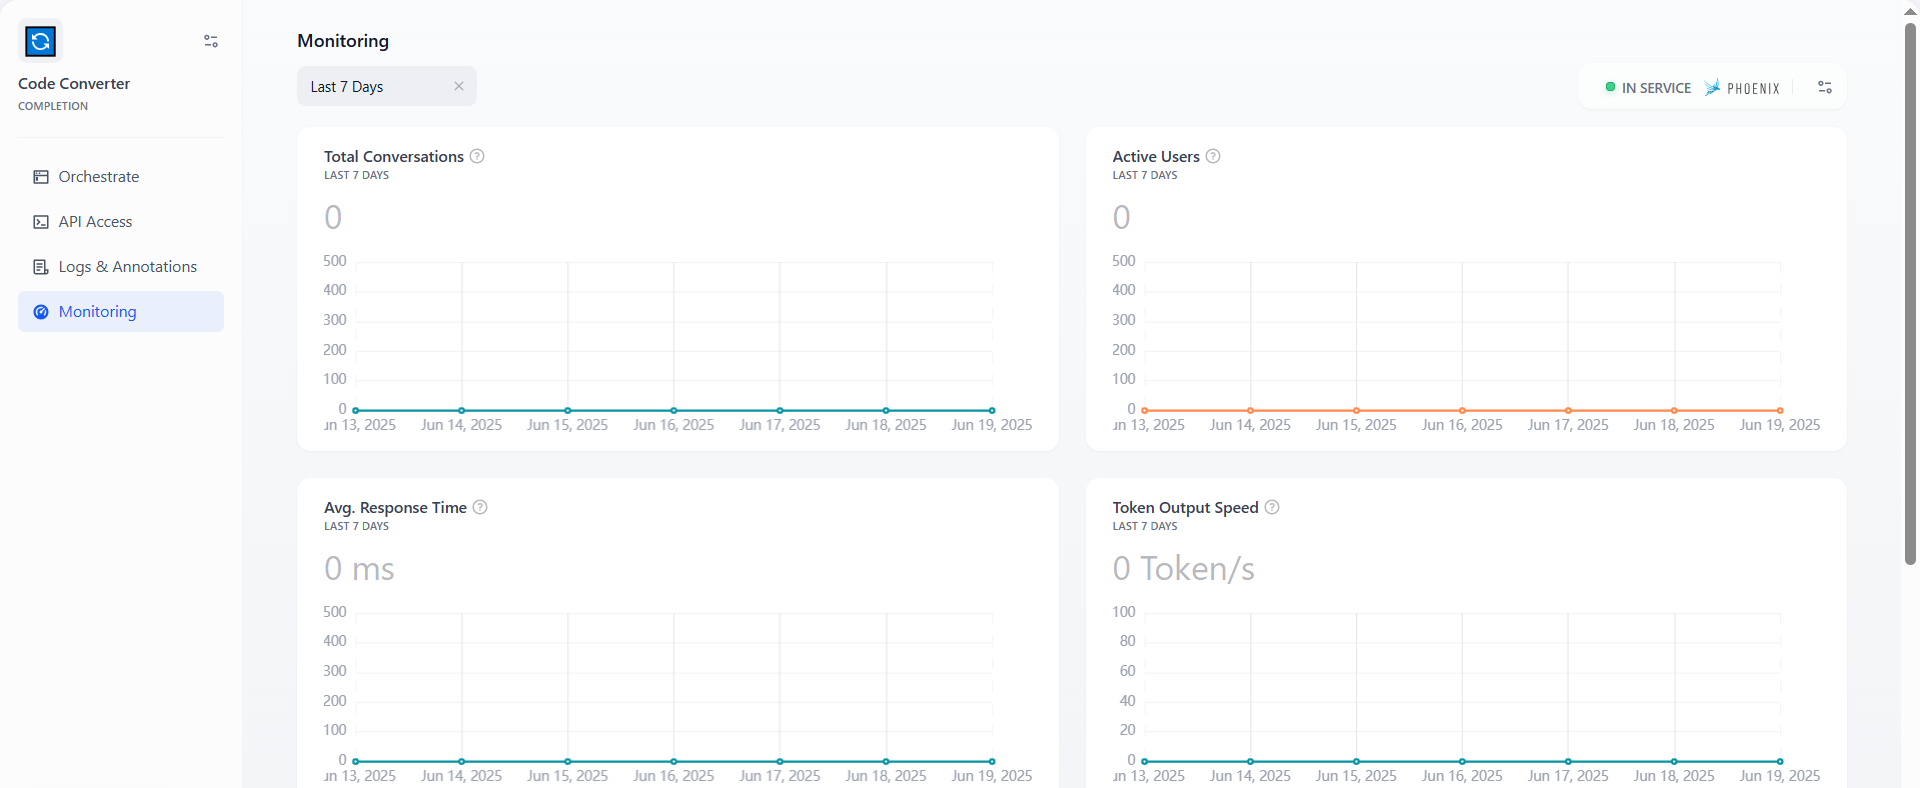The height and width of the screenshot is (788, 1920).
Task: Select the Monitoring sidebar item
Action: click(x=97, y=312)
